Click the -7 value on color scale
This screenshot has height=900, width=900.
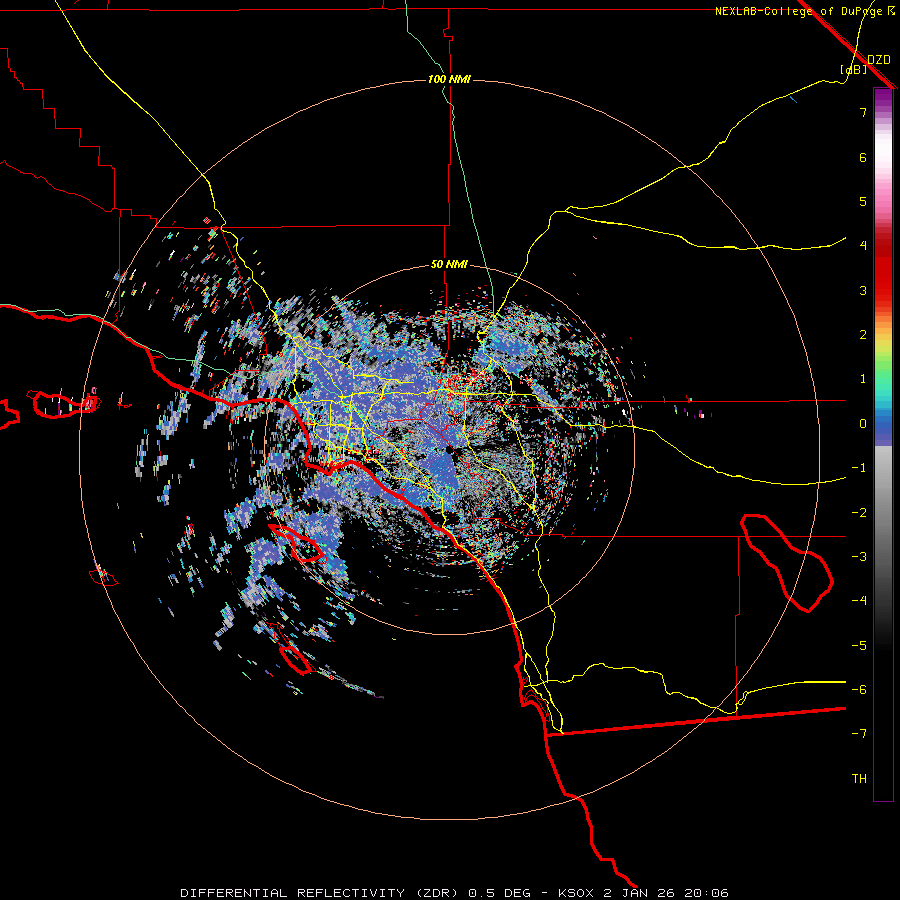tap(859, 734)
